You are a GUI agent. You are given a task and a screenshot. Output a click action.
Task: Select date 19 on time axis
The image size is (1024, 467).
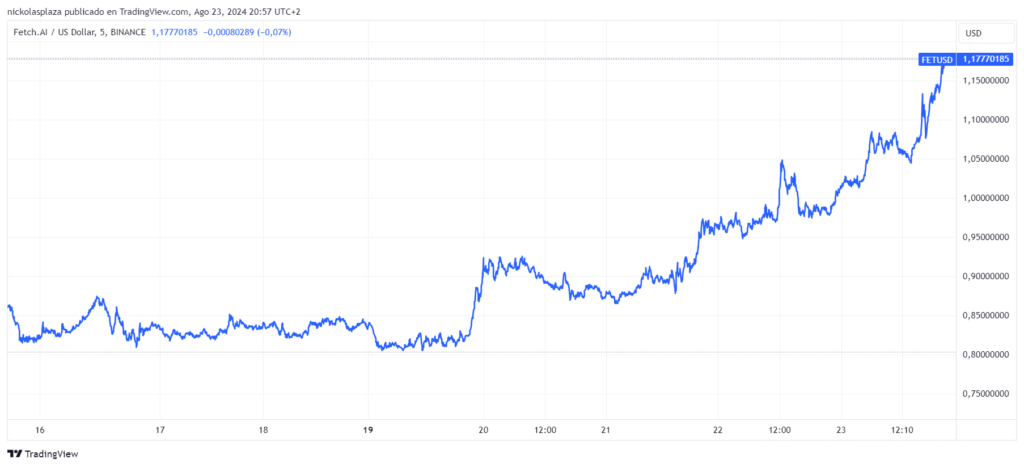coord(367,430)
